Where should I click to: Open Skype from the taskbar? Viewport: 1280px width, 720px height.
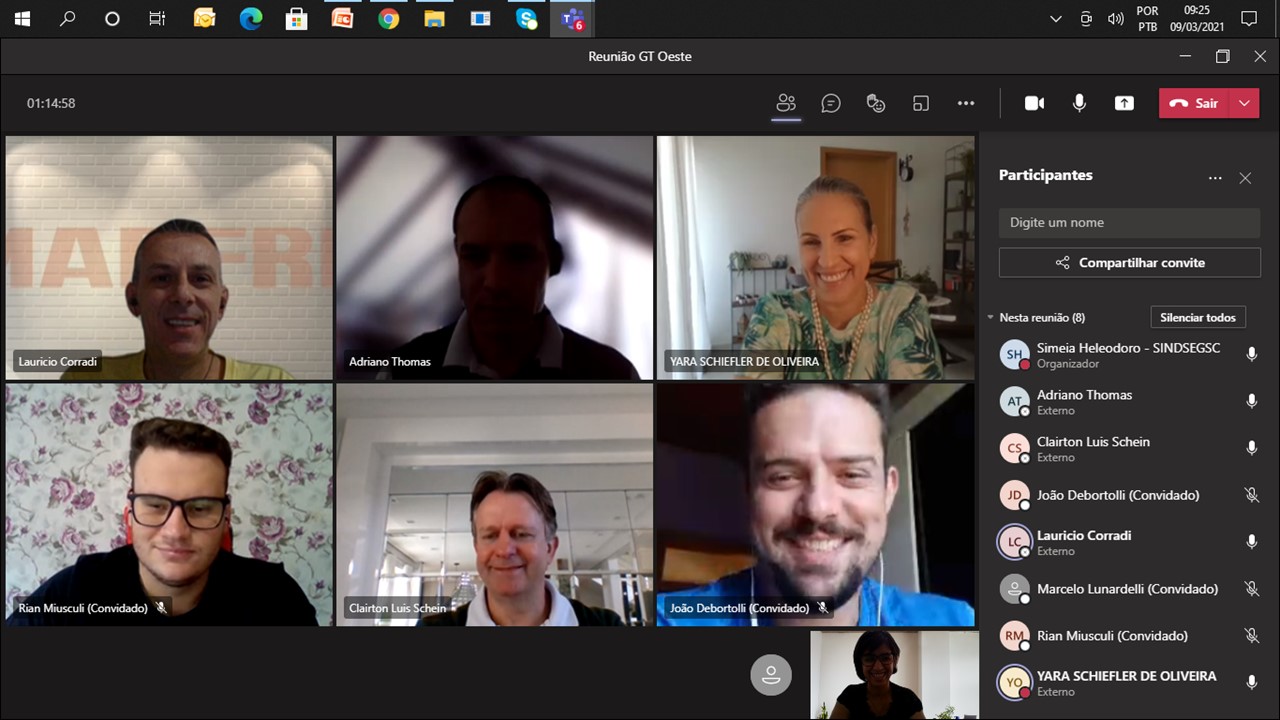point(526,19)
